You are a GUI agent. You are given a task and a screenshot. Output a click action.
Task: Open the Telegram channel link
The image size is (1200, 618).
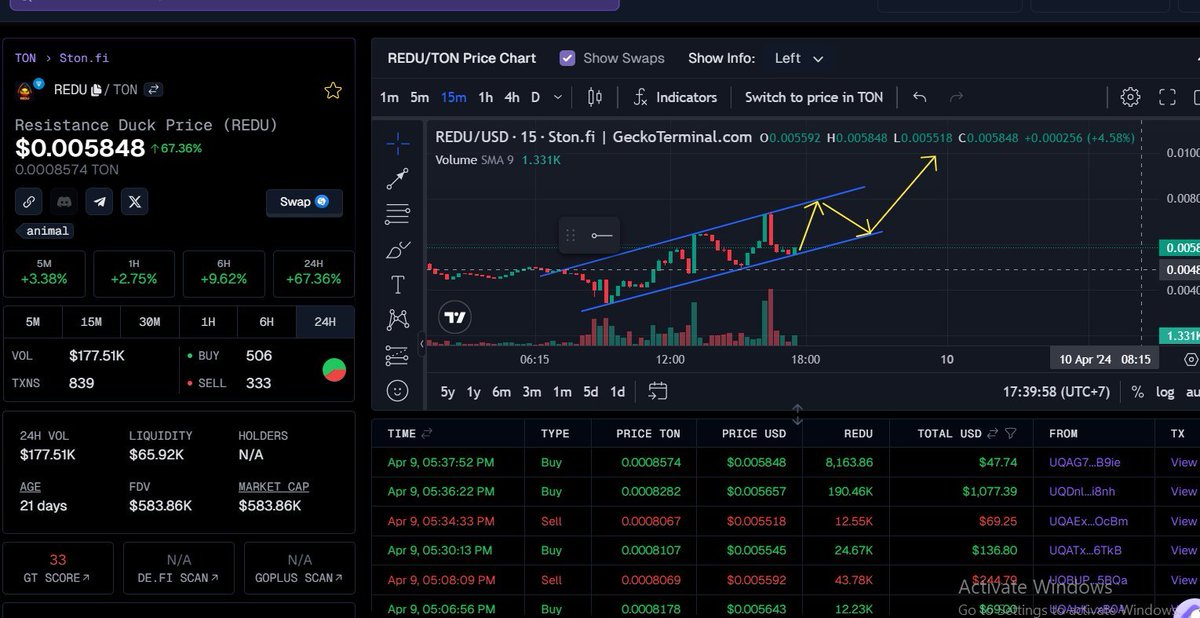point(99,201)
